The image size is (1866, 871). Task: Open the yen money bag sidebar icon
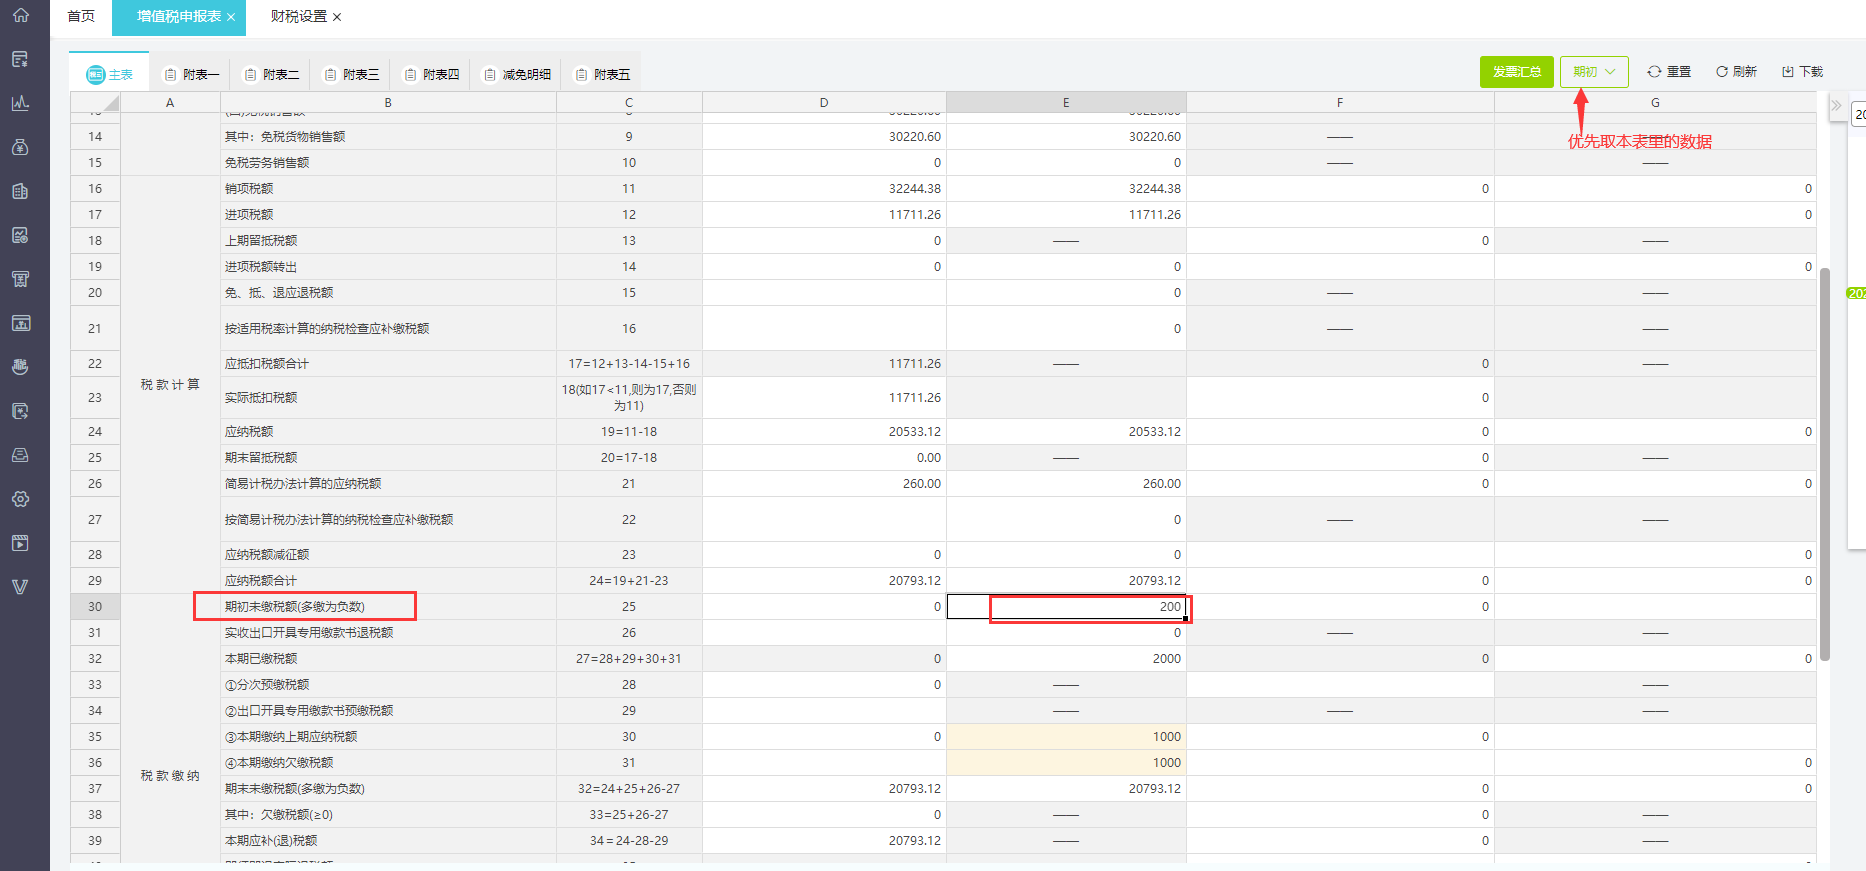[20, 147]
